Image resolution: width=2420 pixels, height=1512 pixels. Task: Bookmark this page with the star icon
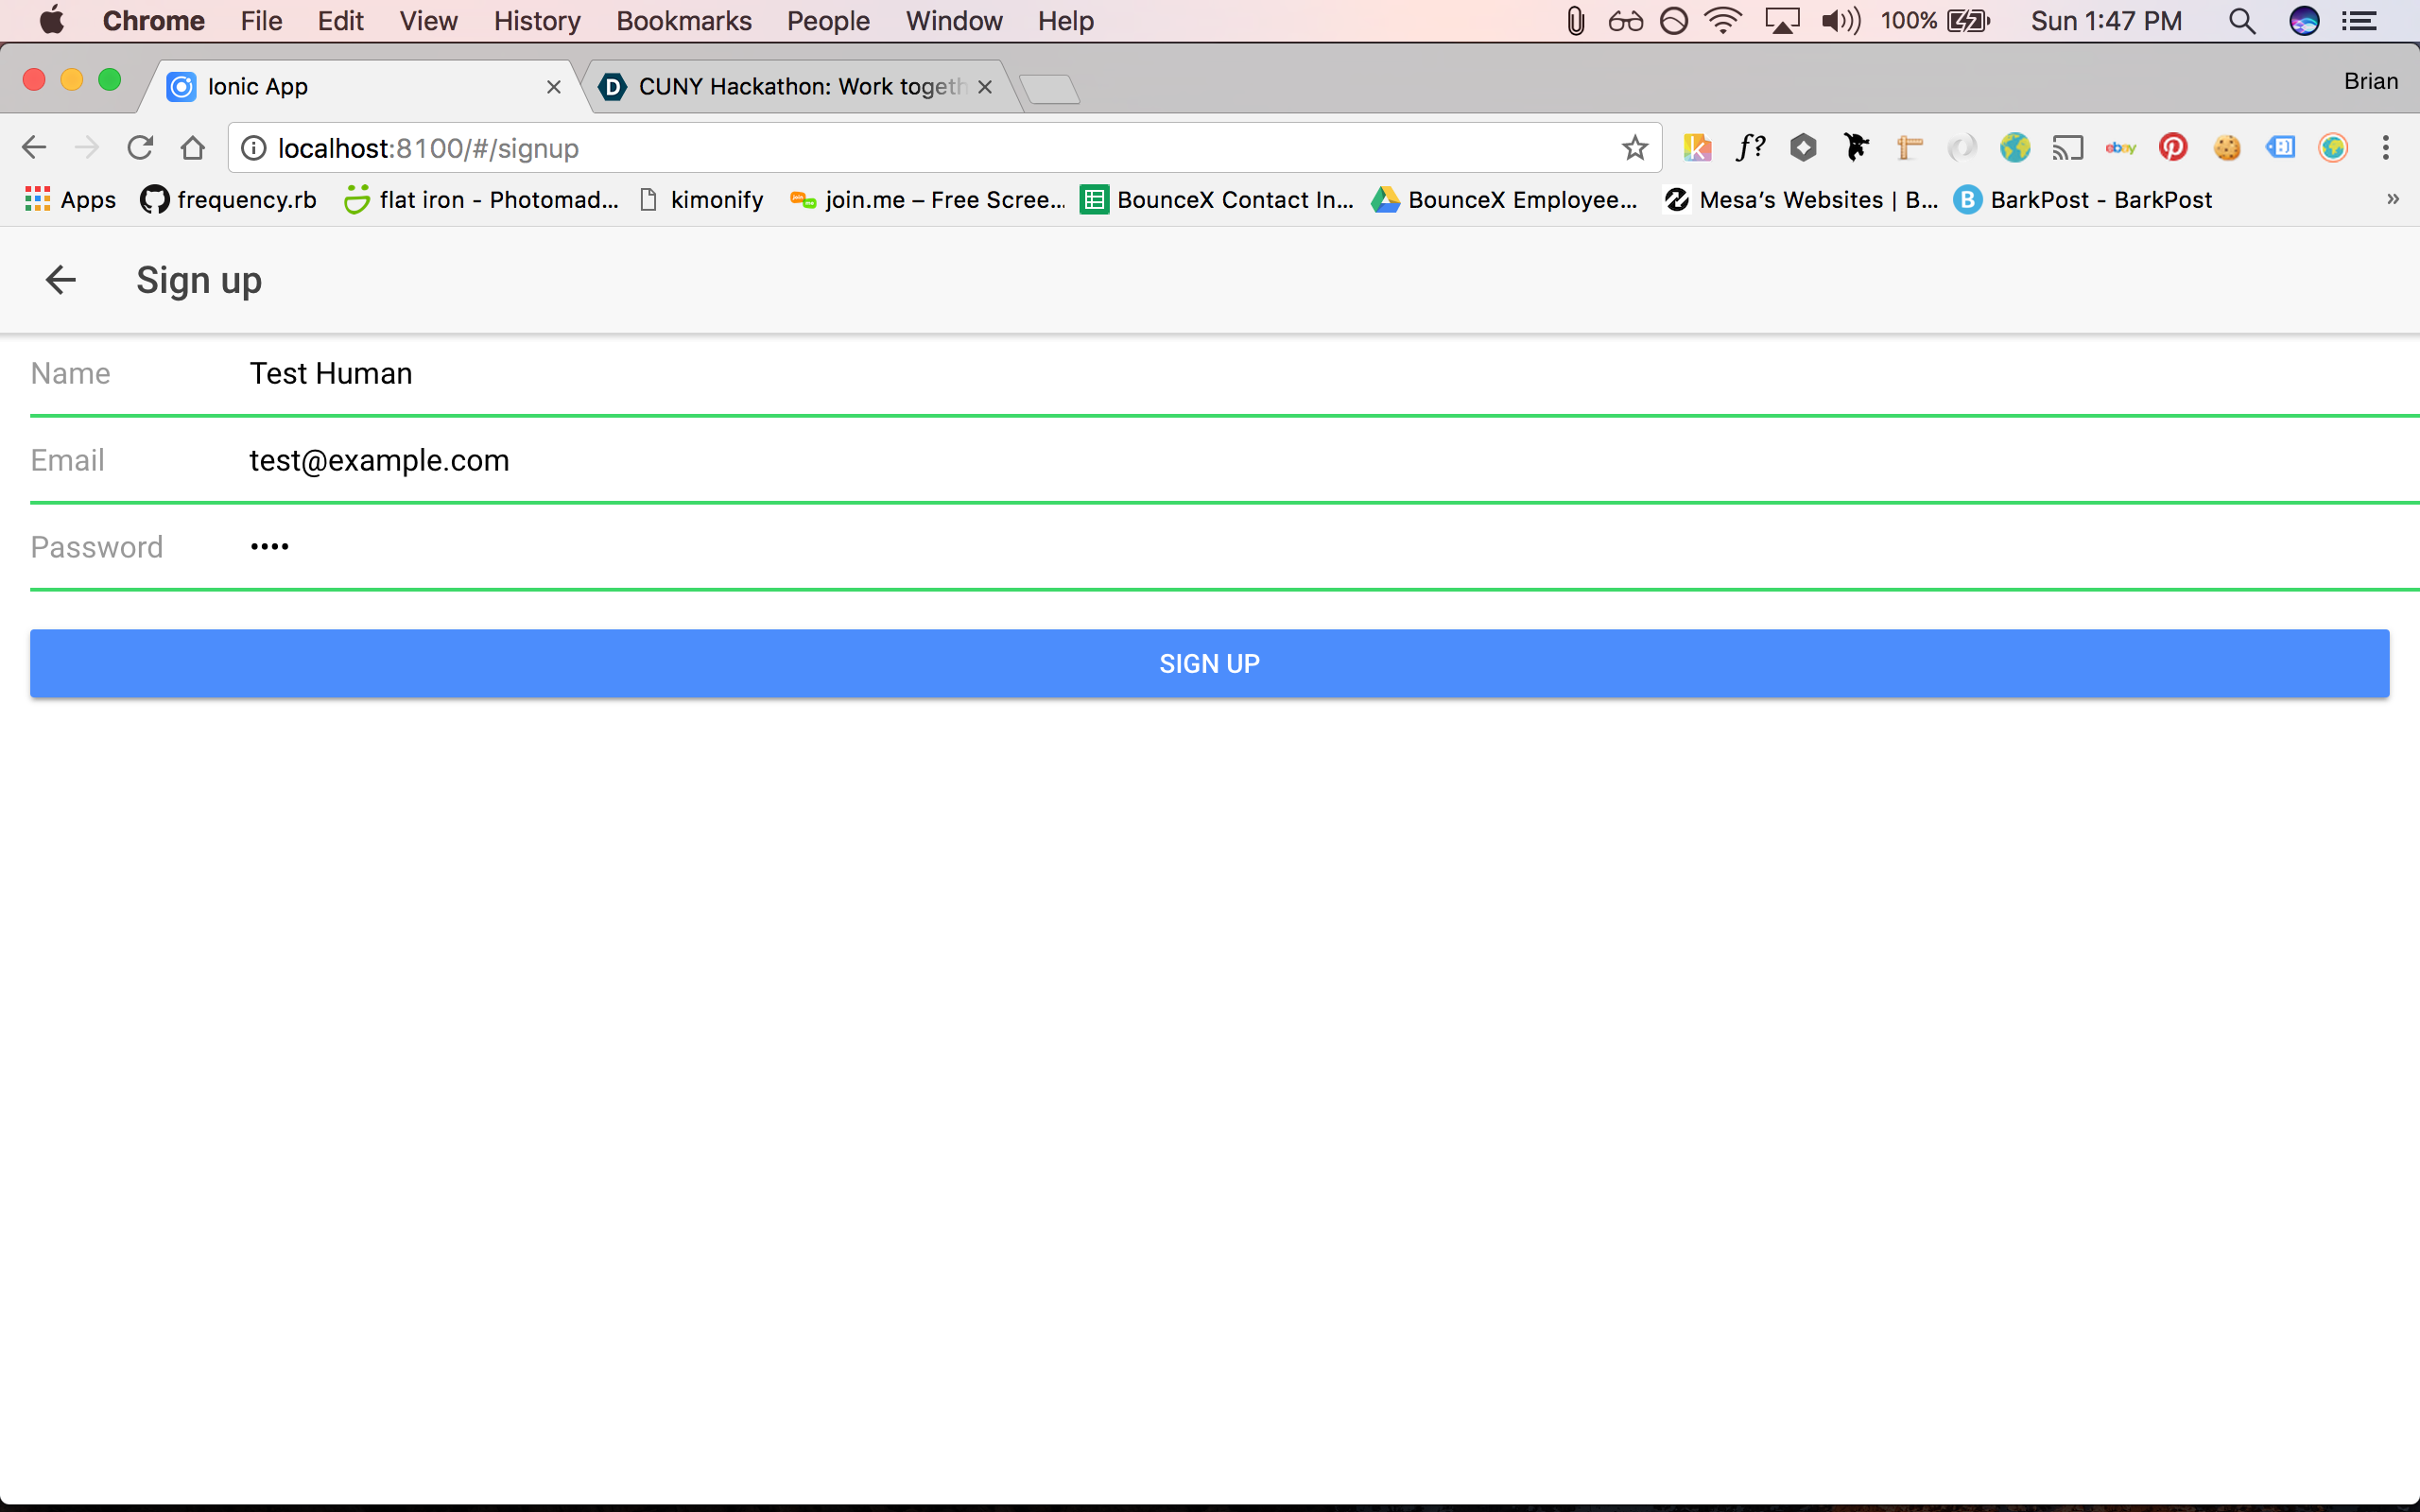[1634, 148]
